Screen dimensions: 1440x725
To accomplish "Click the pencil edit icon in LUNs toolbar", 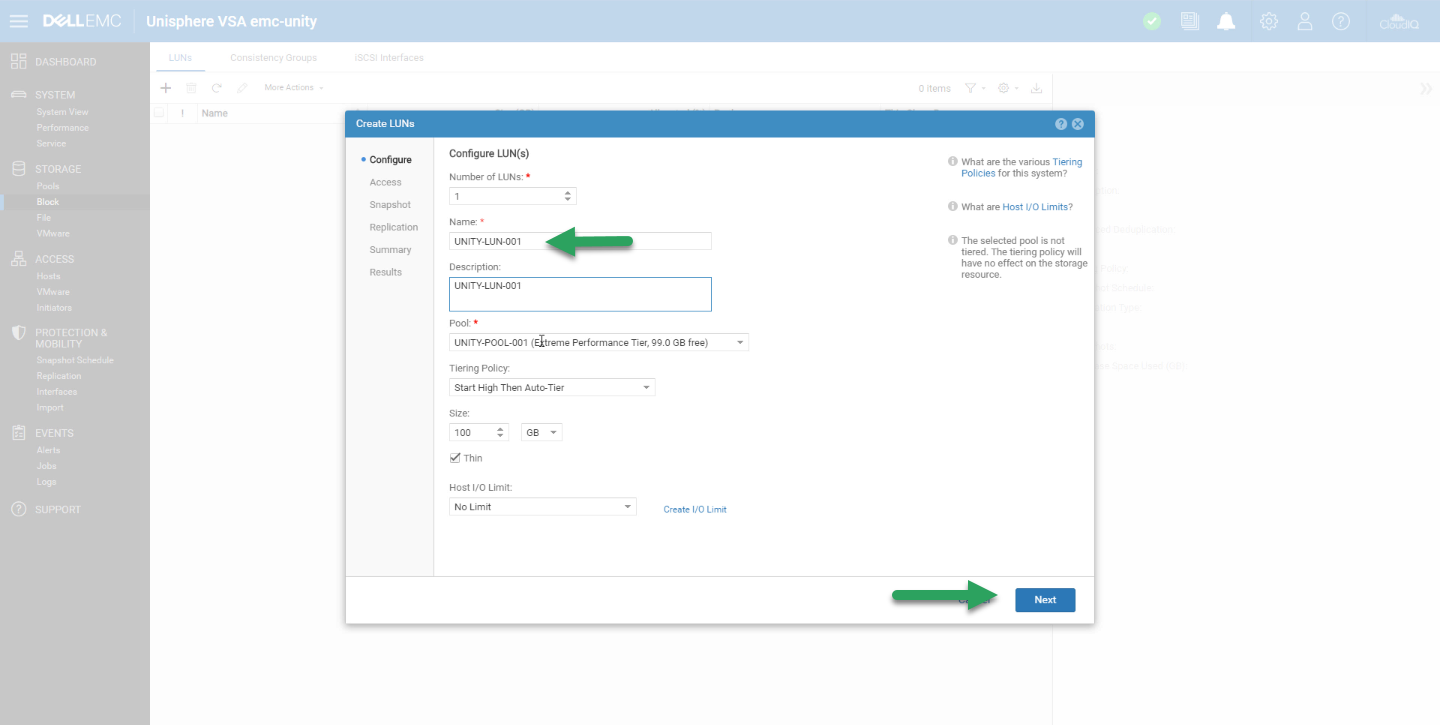I will point(242,88).
